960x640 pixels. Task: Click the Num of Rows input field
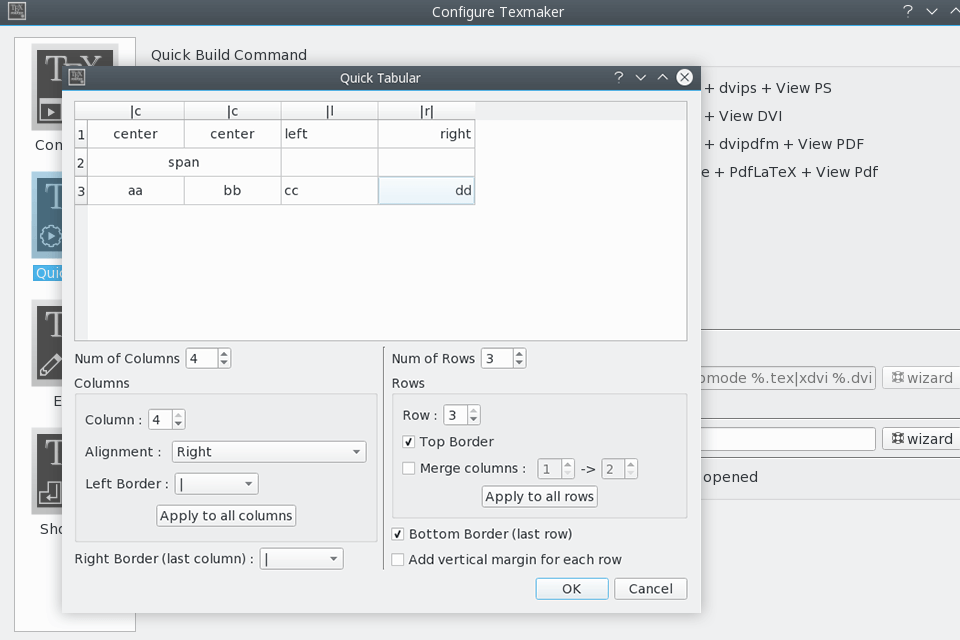click(x=497, y=358)
